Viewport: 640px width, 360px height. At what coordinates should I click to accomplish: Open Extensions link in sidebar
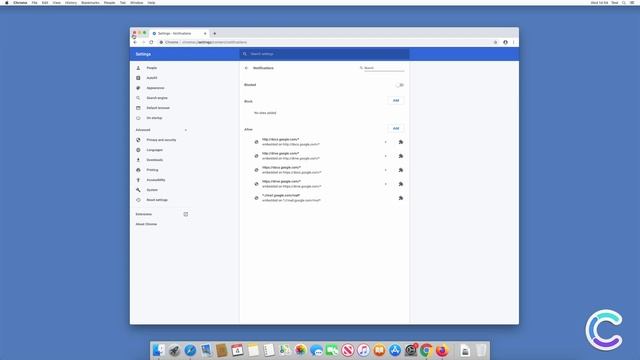coord(144,214)
